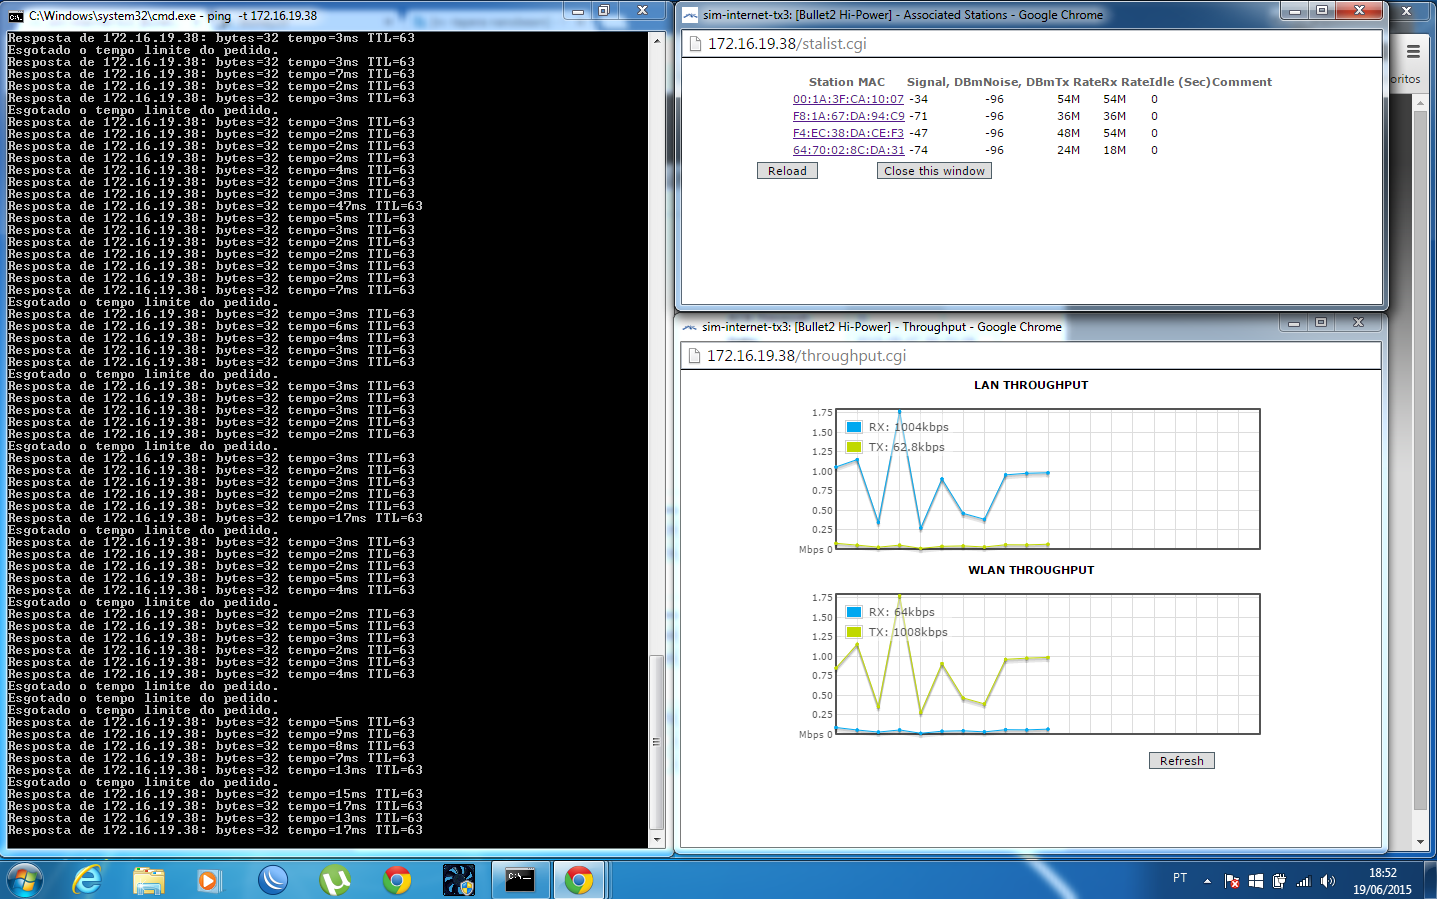Click the green TX swatch in WLAN legend
1437x899 pixels.
[854, 632]
